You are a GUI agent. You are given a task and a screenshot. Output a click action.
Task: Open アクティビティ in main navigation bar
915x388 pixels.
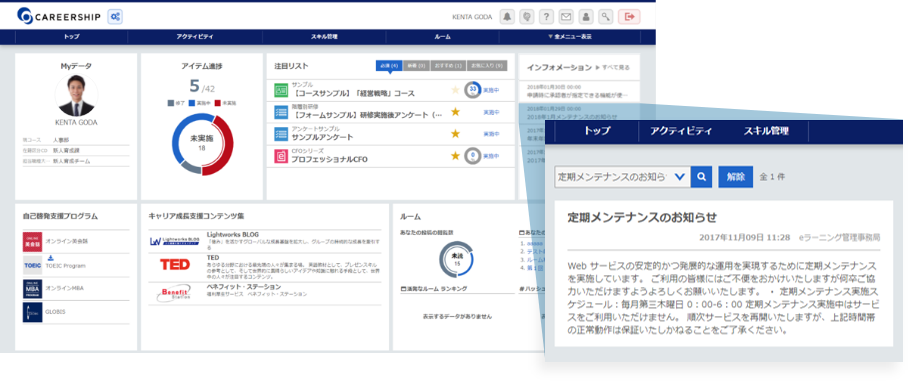[x=195, y=37]
